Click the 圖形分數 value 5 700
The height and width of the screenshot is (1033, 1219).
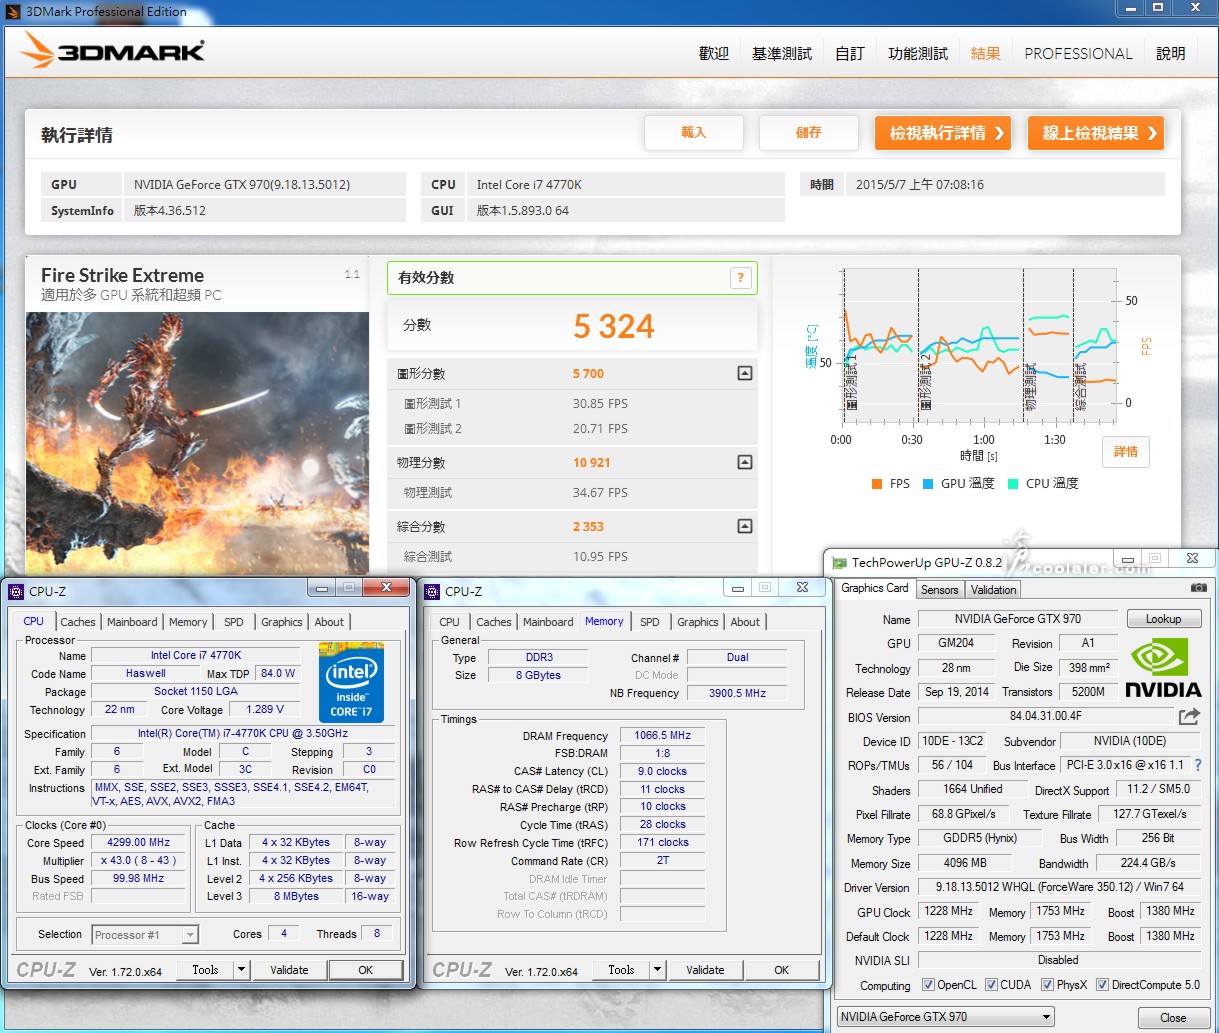(x=588, y=374)
